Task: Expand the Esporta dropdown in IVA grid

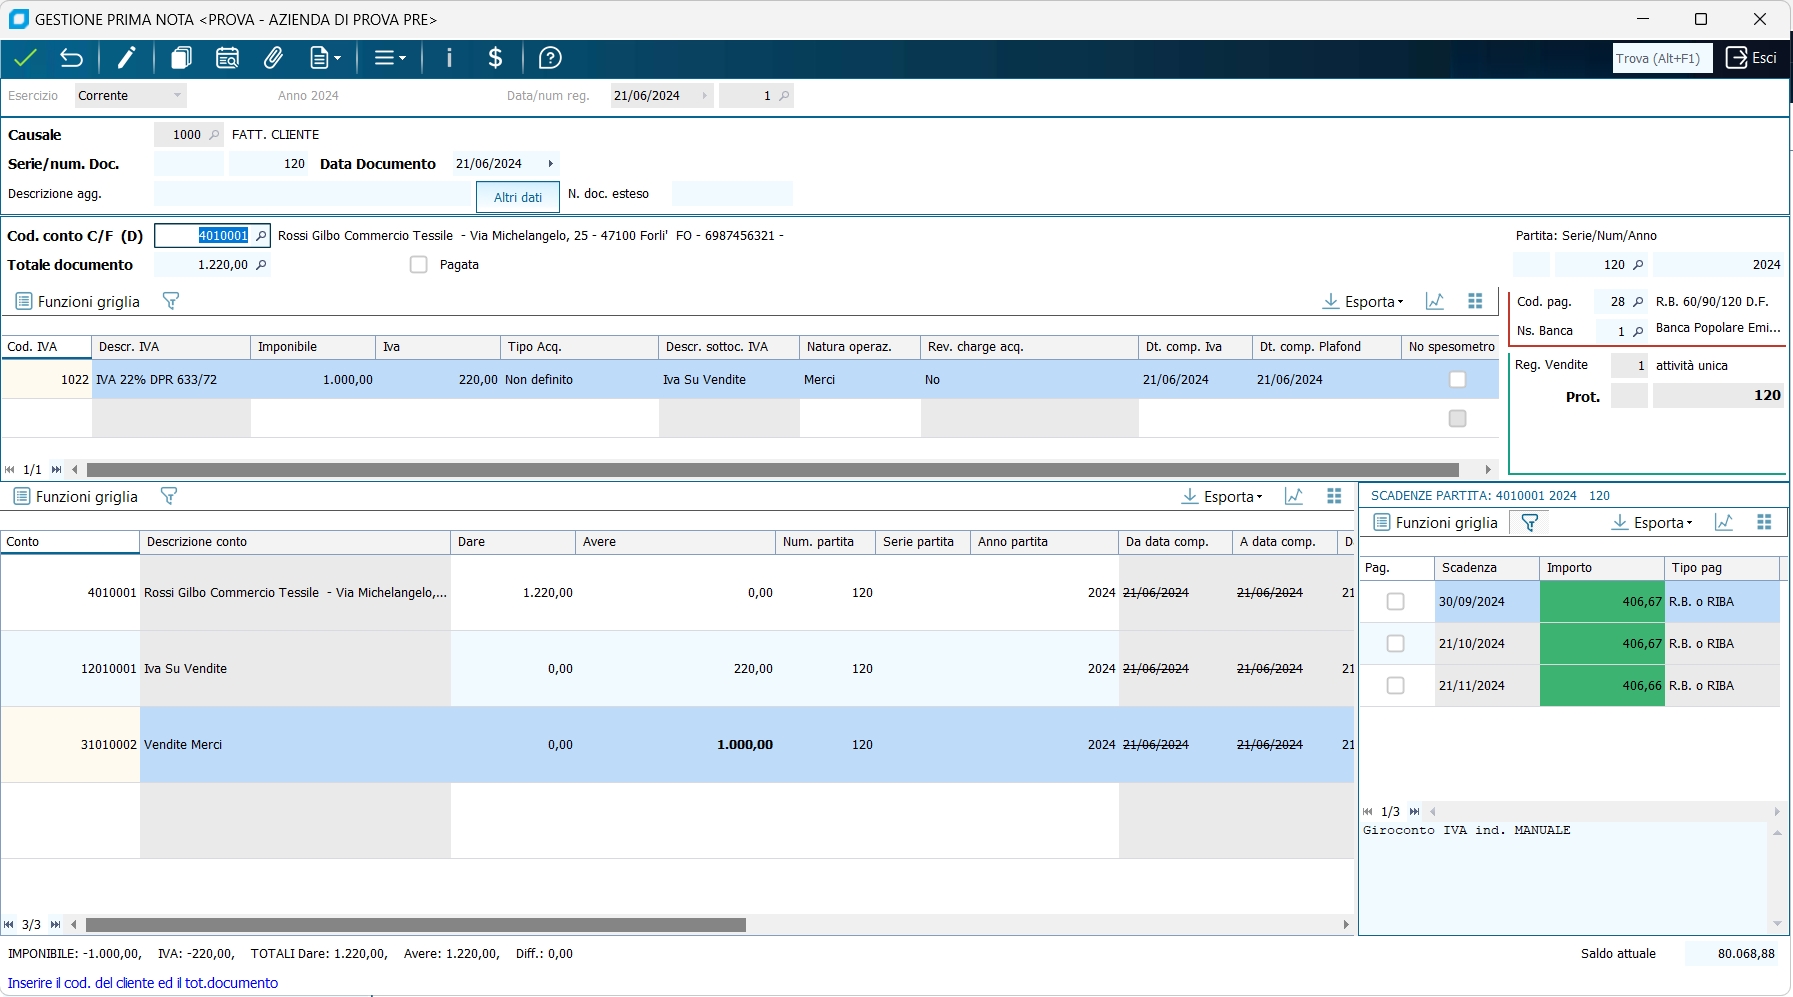Action: 1364,301
